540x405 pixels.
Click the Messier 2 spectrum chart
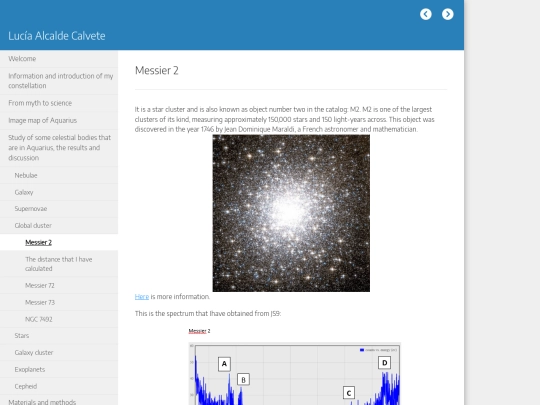click(295, 374)
